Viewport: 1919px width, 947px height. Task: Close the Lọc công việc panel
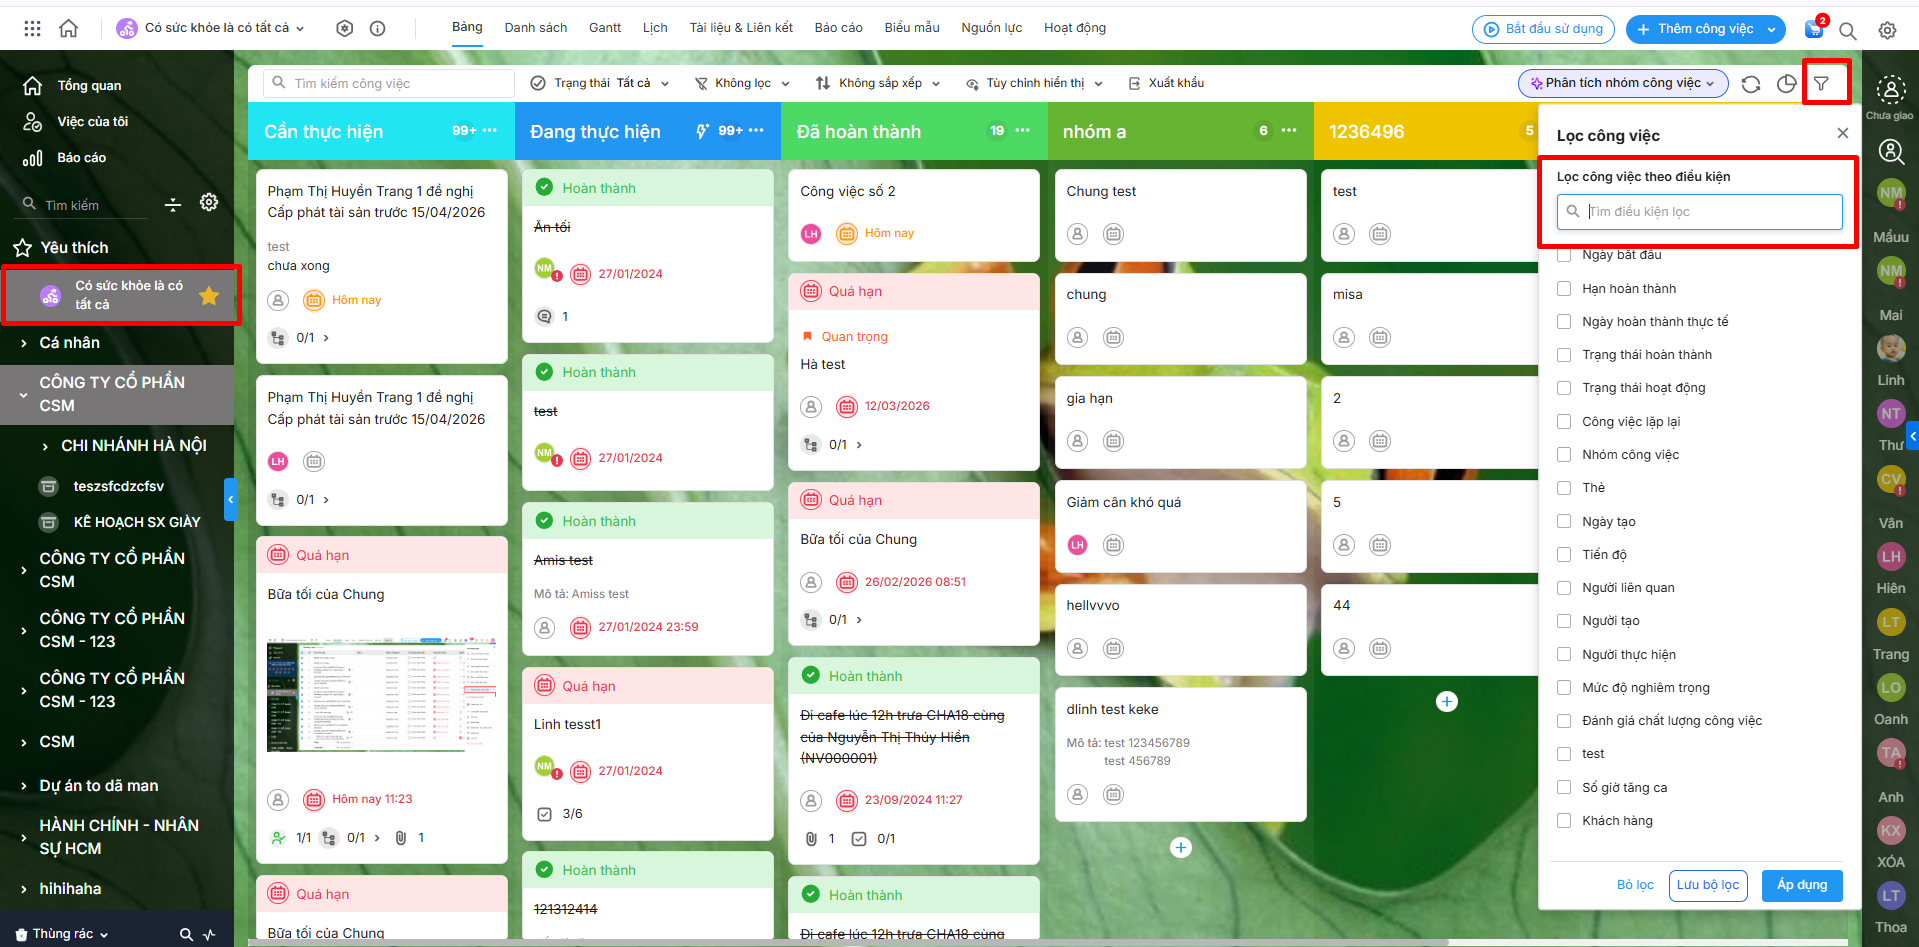(x=1843, y=133)
